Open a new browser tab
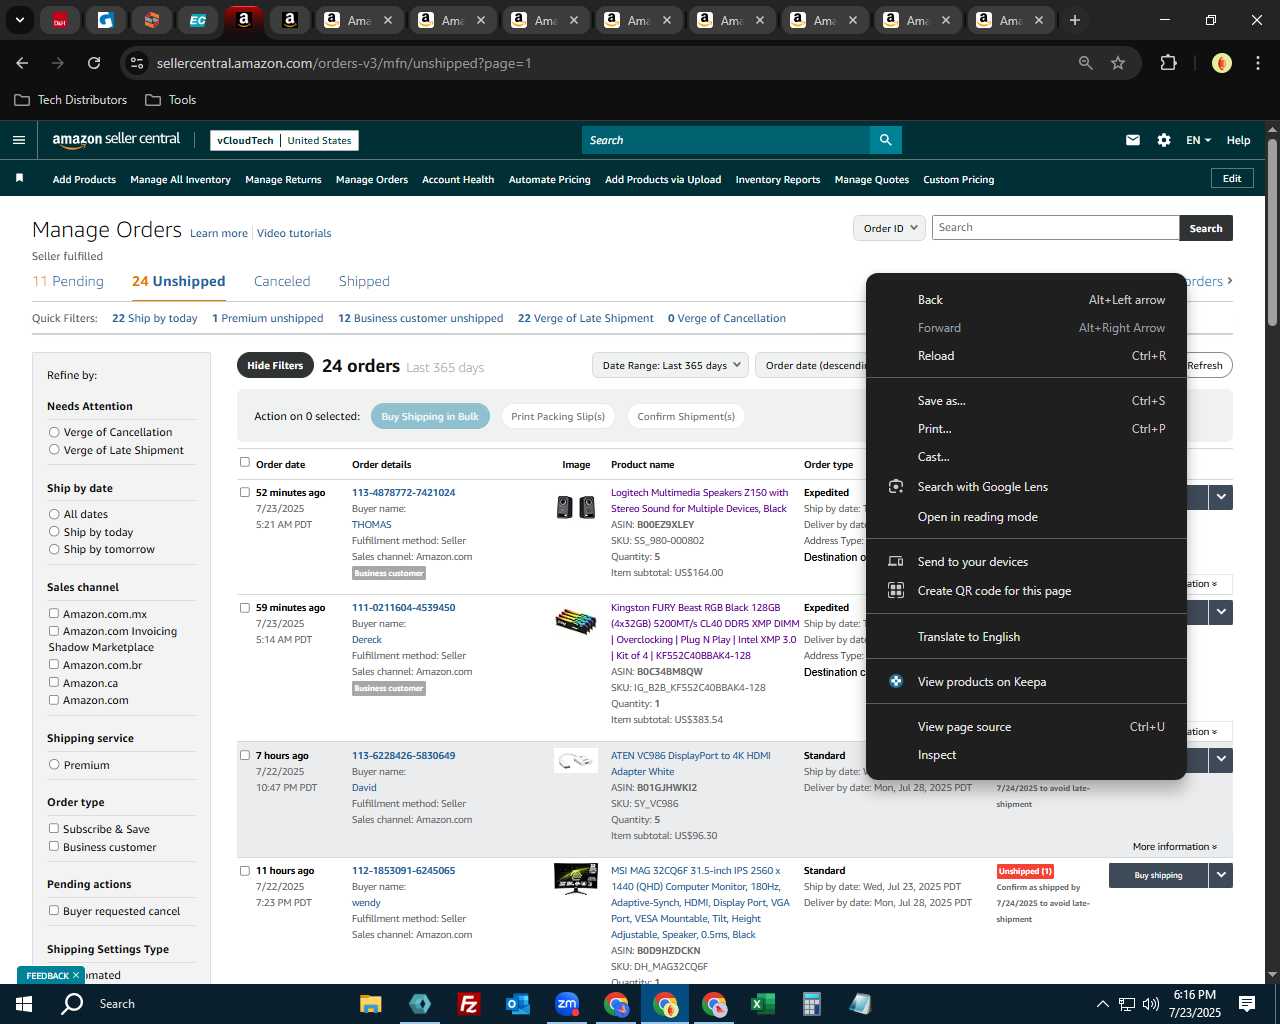 [x=1074, y=20]
